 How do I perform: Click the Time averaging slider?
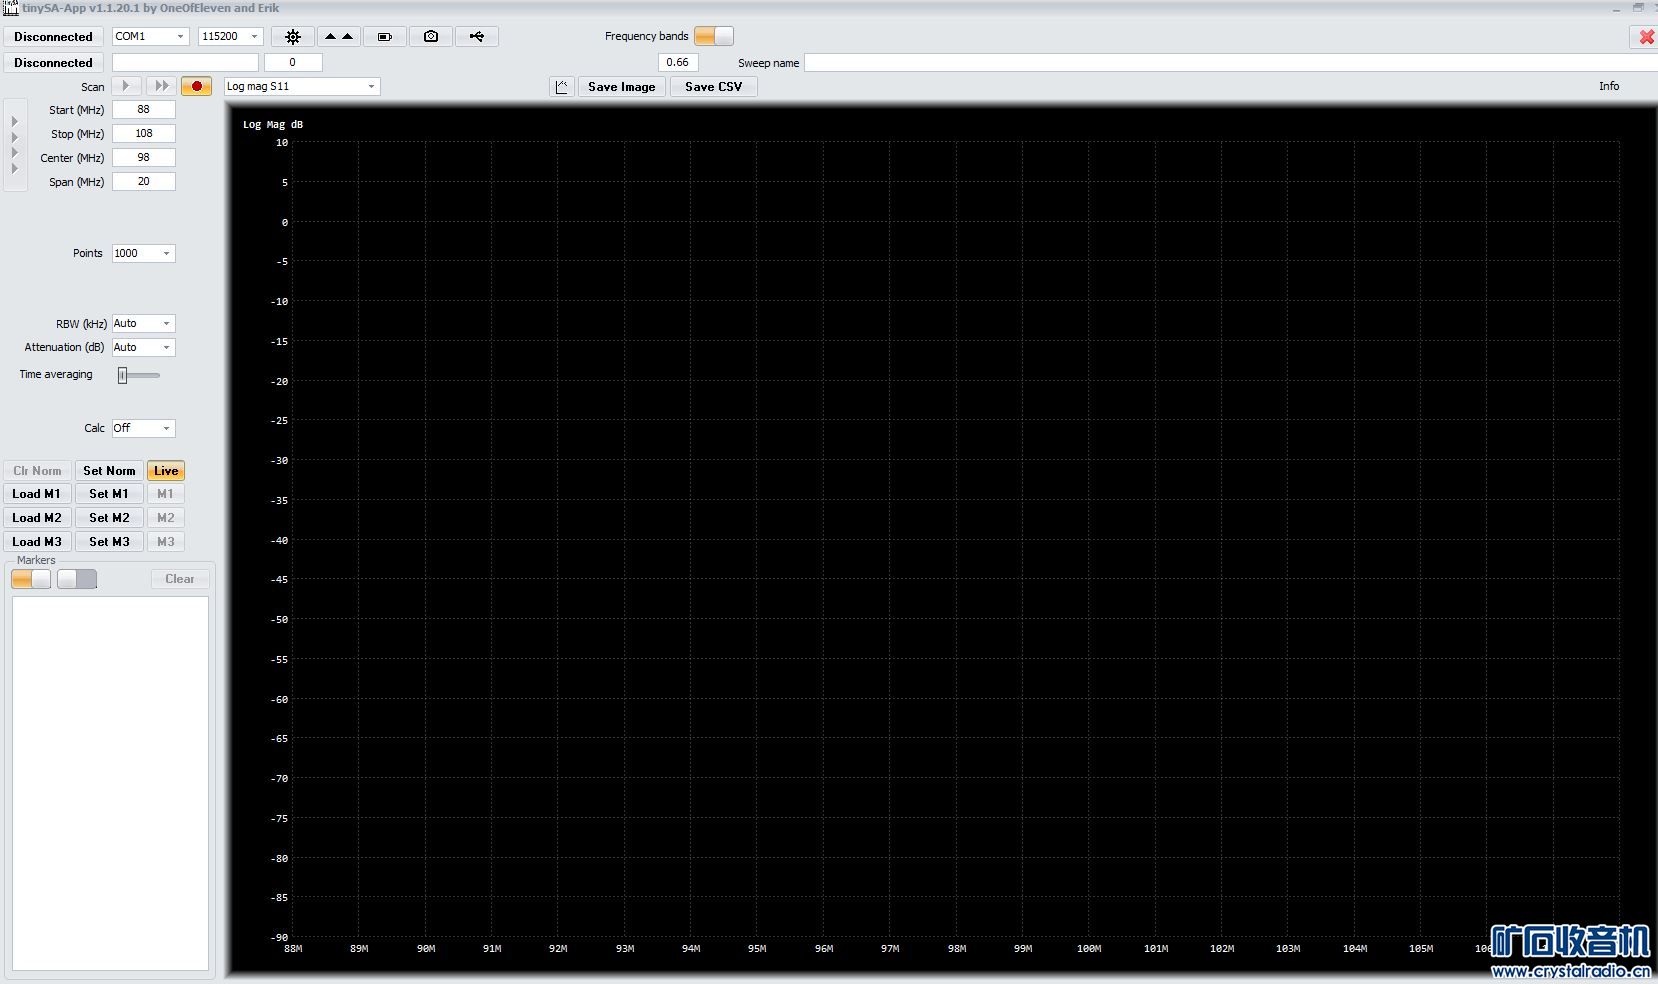click(139, 375)
